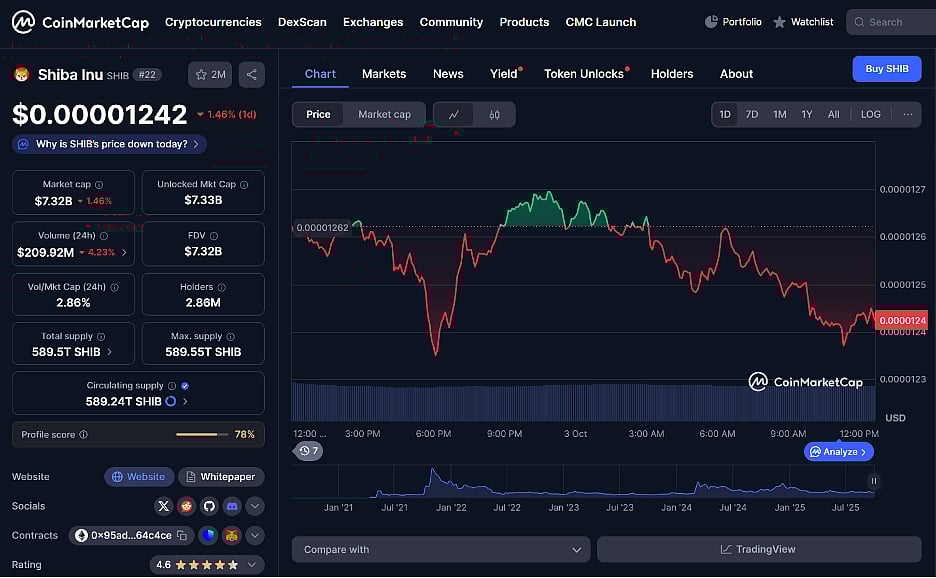The image size is (936, 578).
Task: Open the X social profile icon
Action: (163, 506)
